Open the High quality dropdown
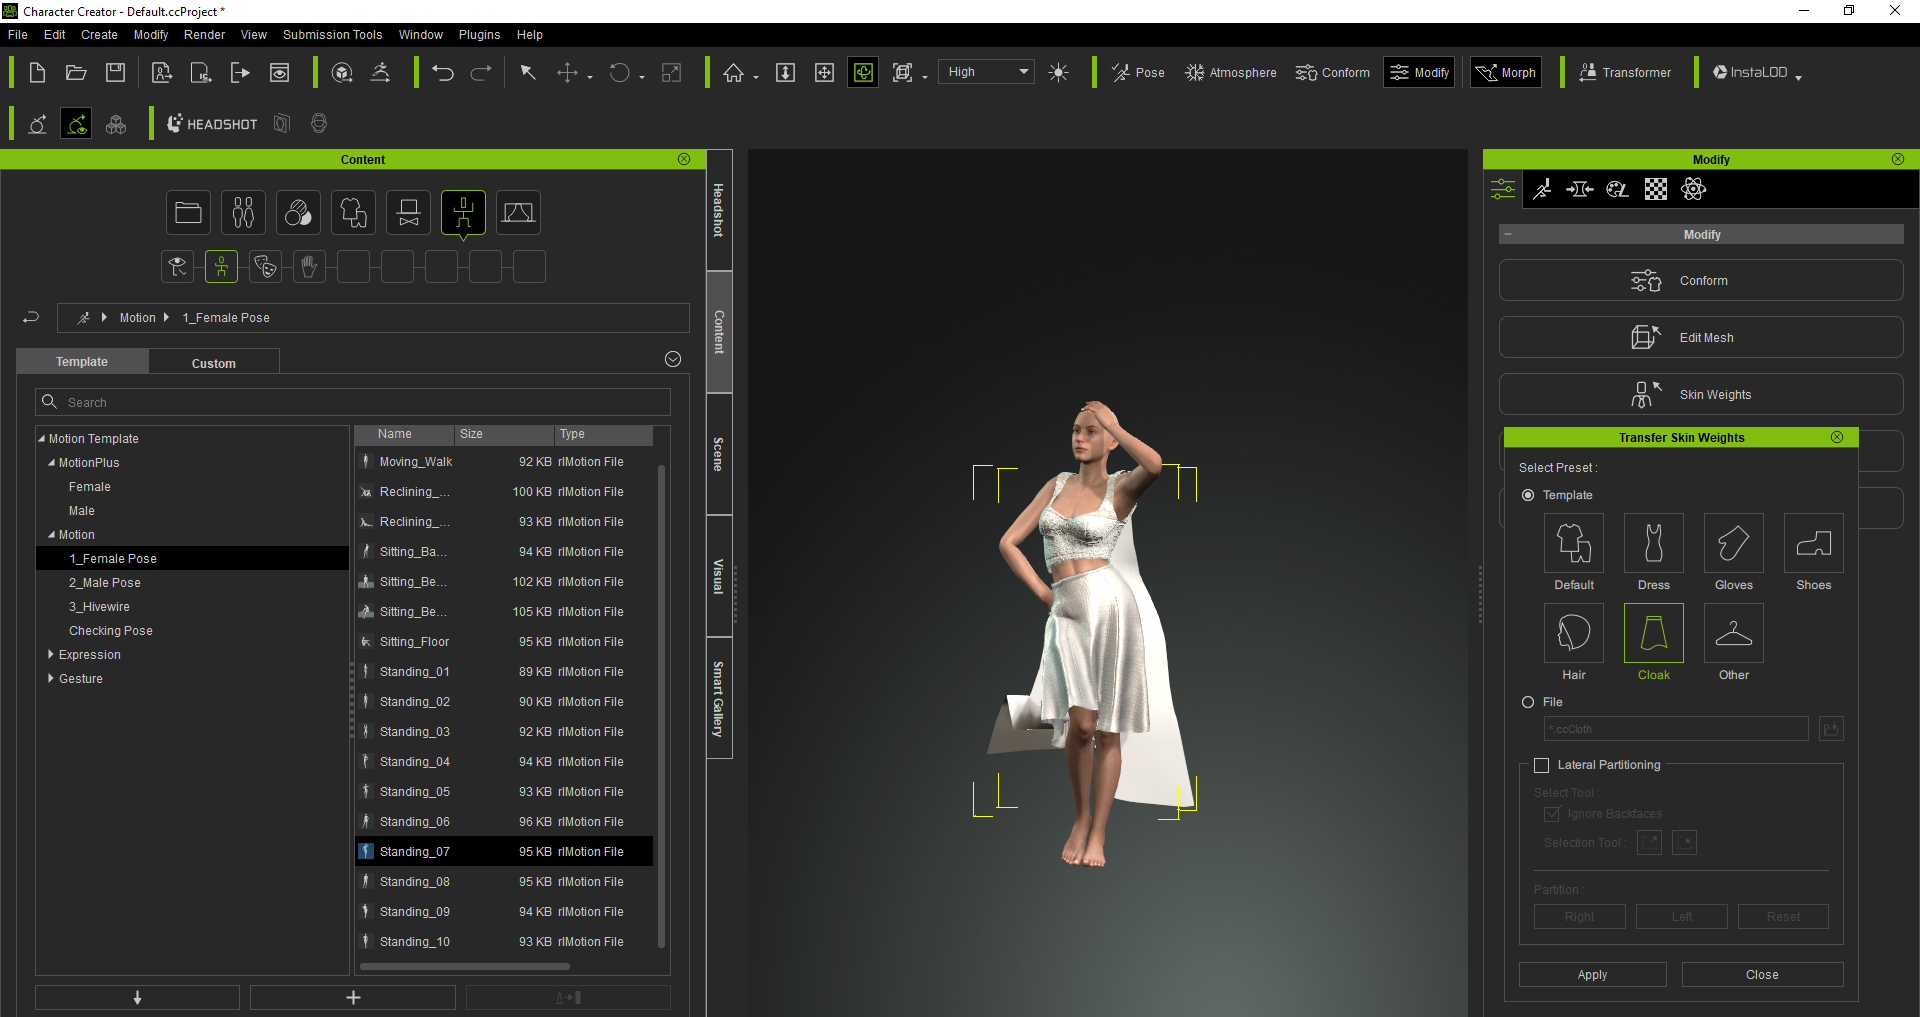Viewport: 1920px width, 1017px height. pyautogui.click(x=987, y=72)
